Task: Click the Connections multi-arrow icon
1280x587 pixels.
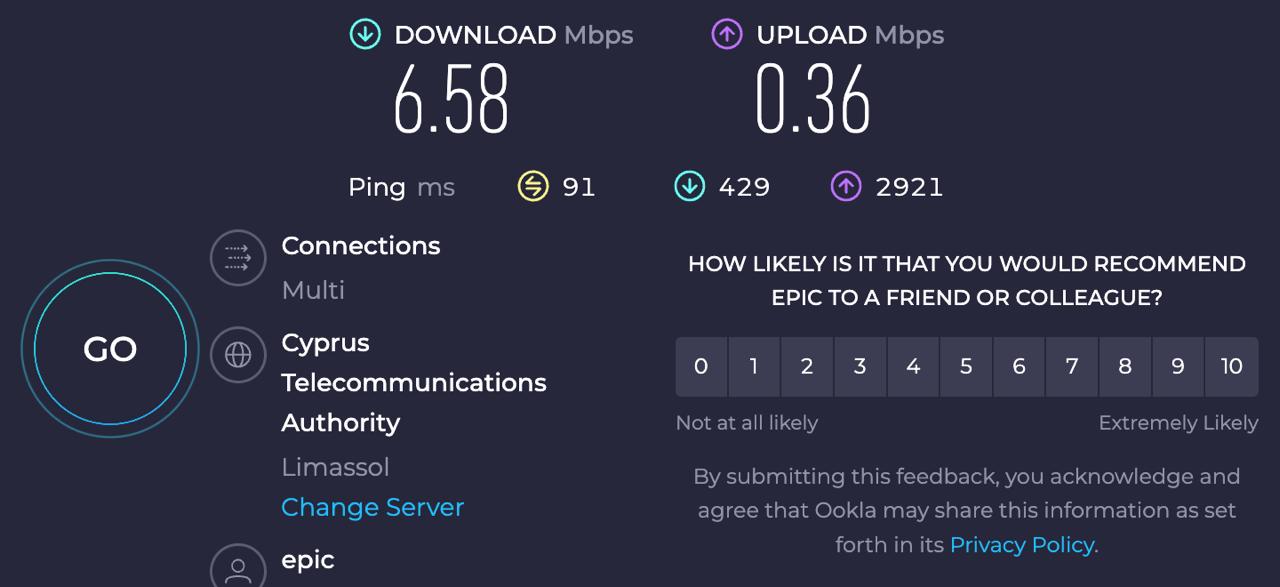Action: click(x=238, y=259)
